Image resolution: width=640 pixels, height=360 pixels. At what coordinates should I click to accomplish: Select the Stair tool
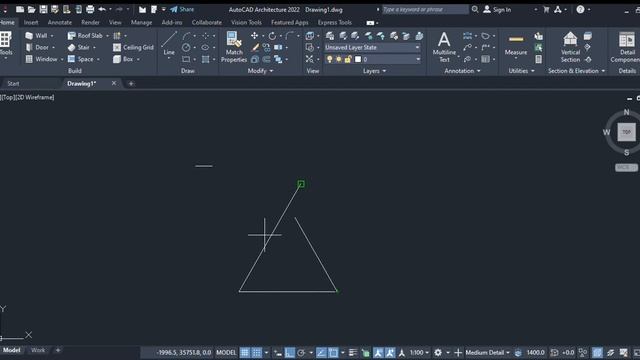coord(78,47)
